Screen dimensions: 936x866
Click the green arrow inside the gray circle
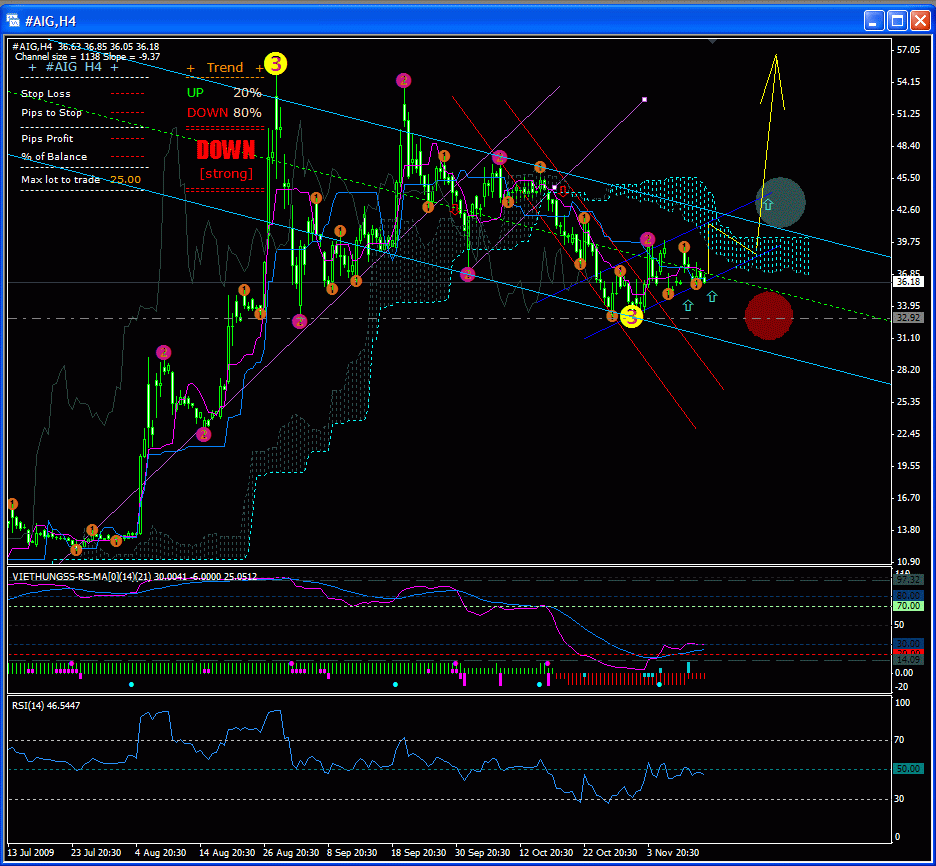point(767,204)
